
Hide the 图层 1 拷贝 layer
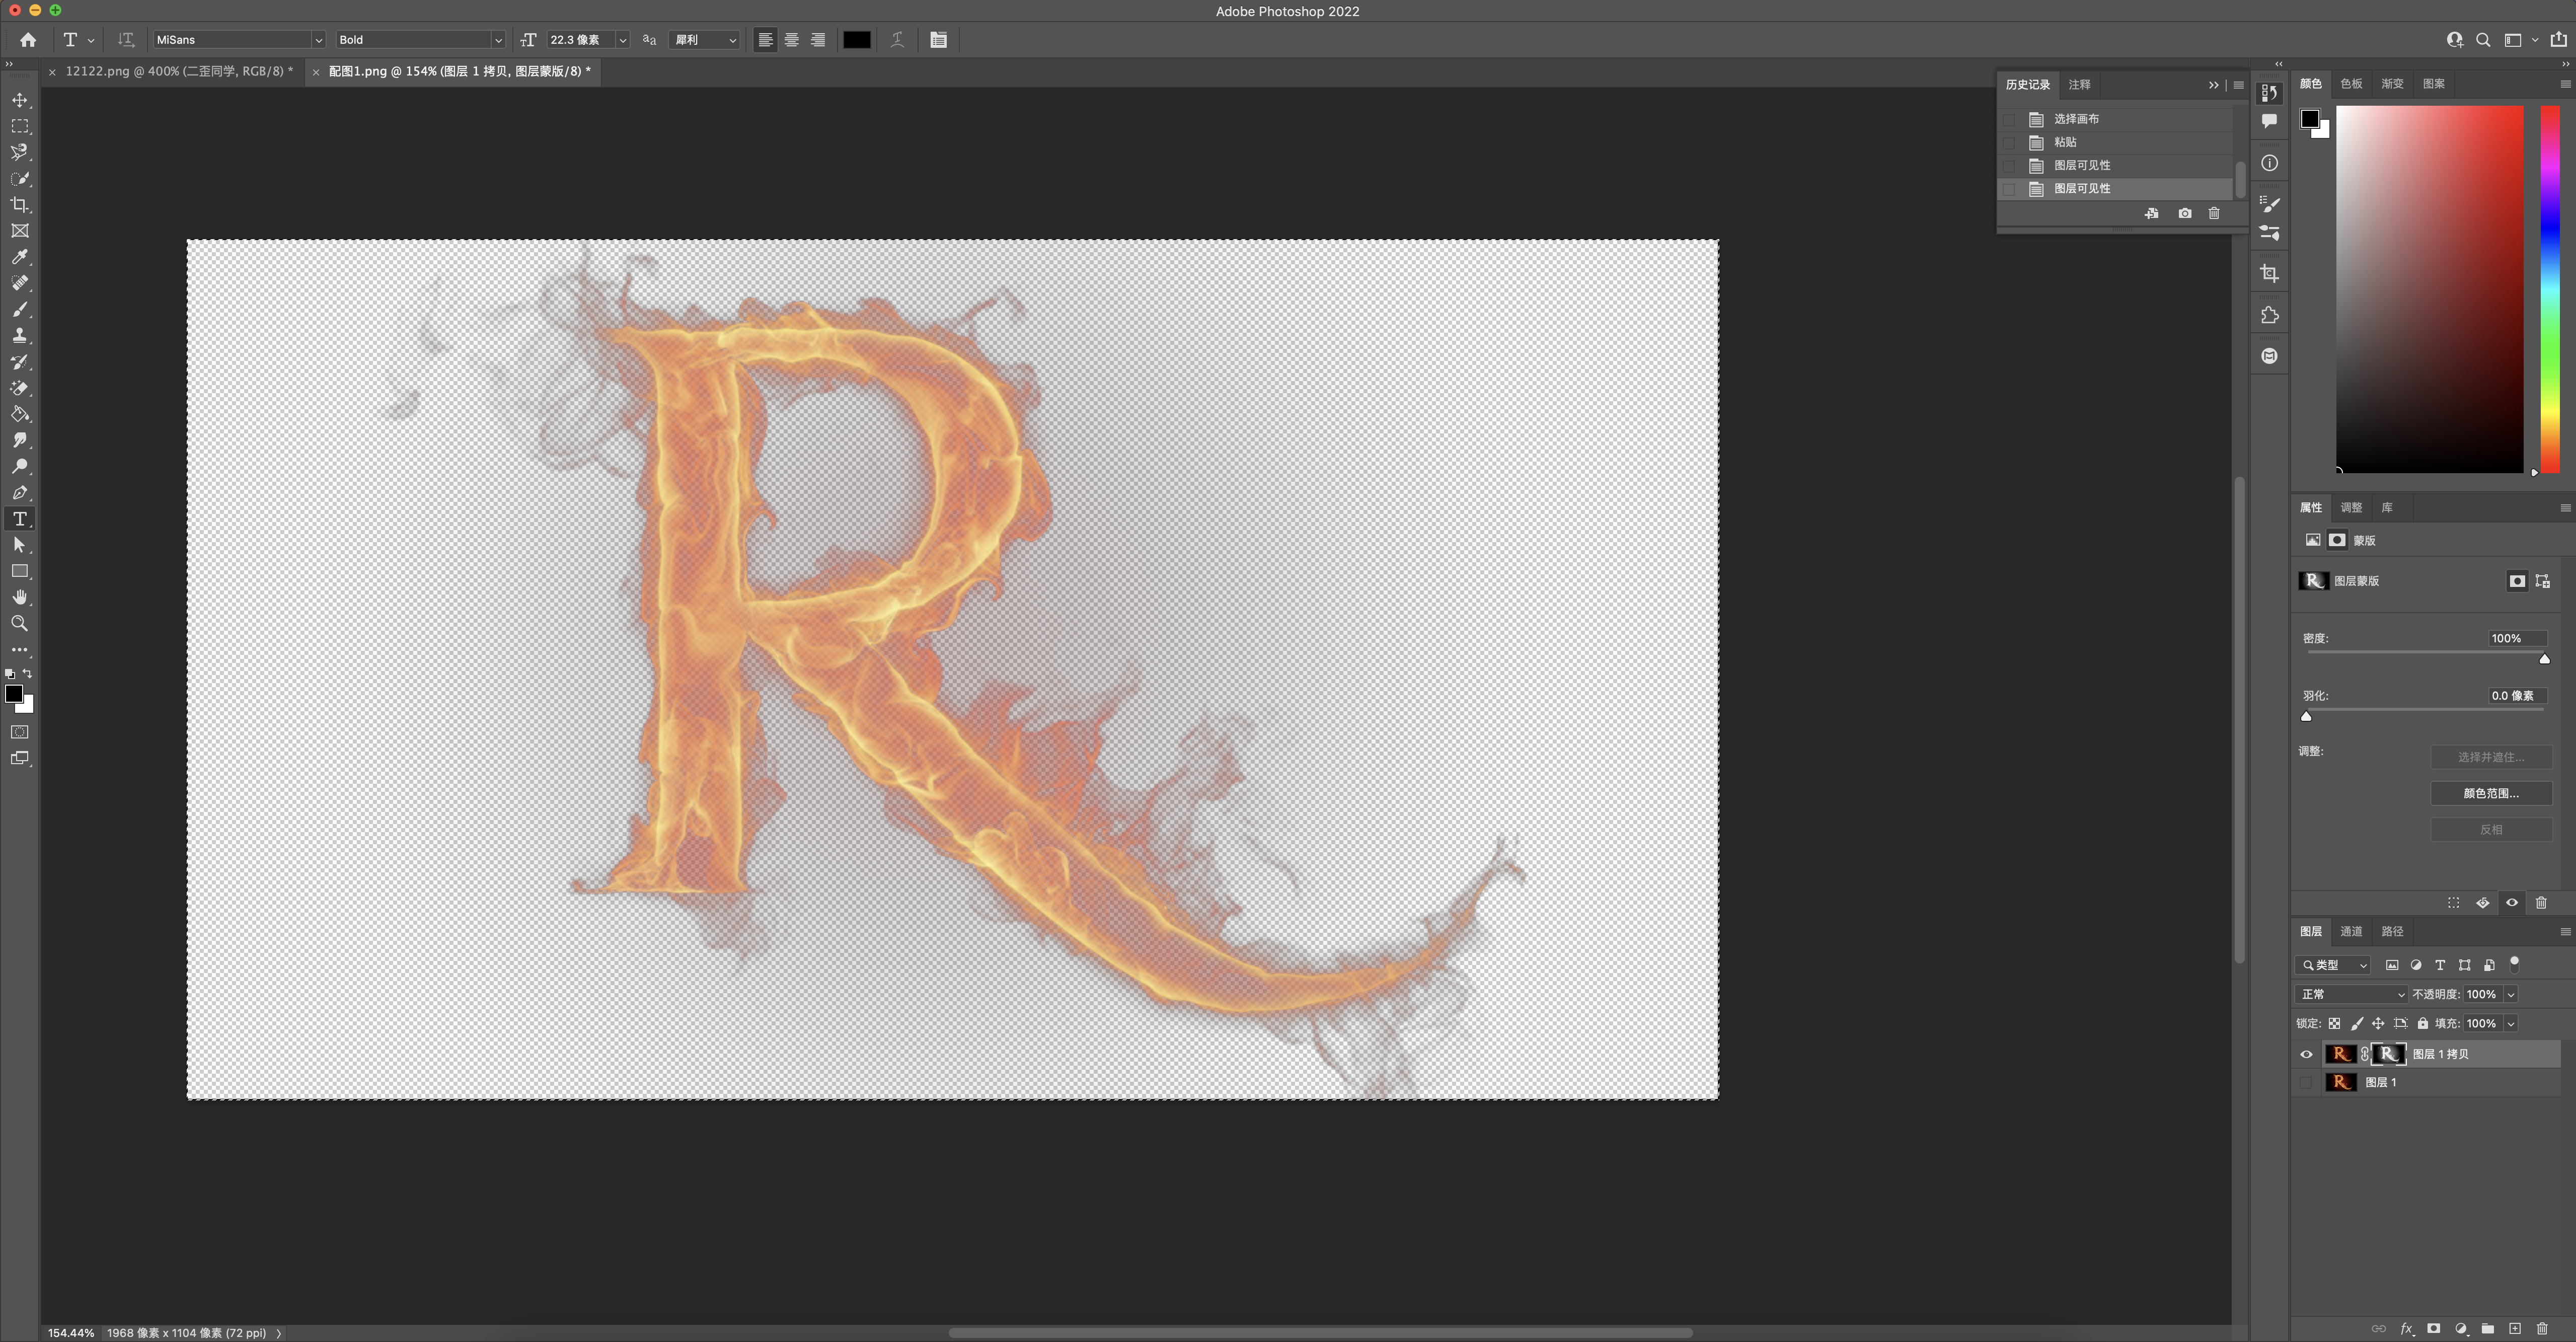click(x=2306, y=1054)
